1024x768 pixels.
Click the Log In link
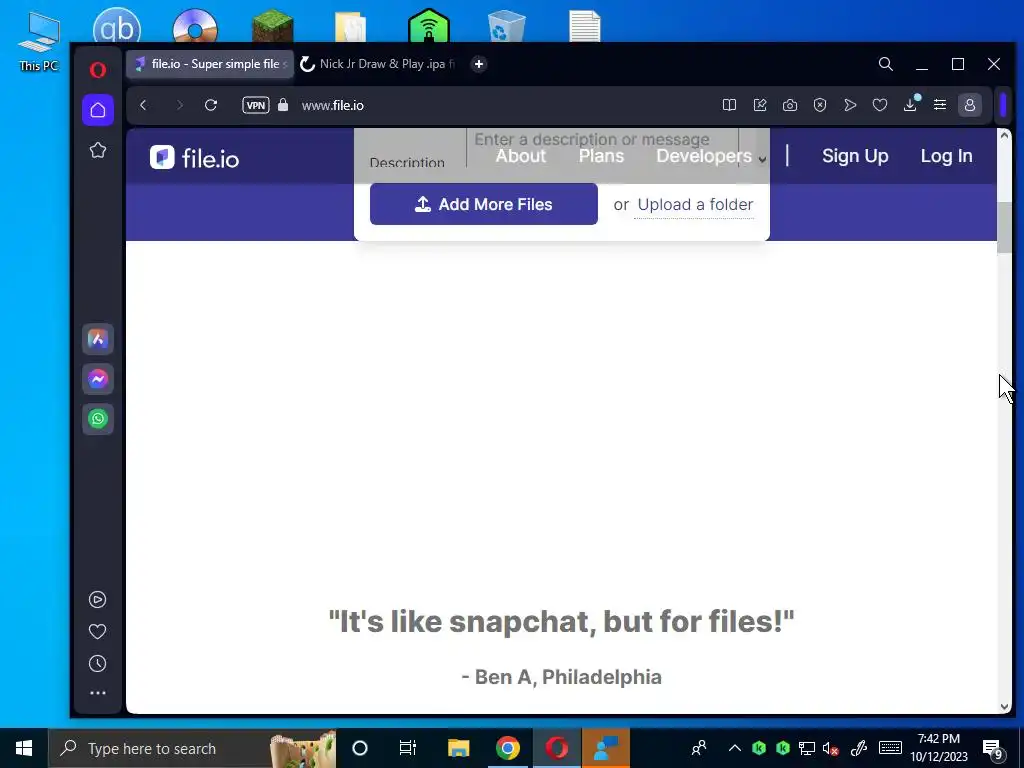pyautogui.click(x=946, y=156)
